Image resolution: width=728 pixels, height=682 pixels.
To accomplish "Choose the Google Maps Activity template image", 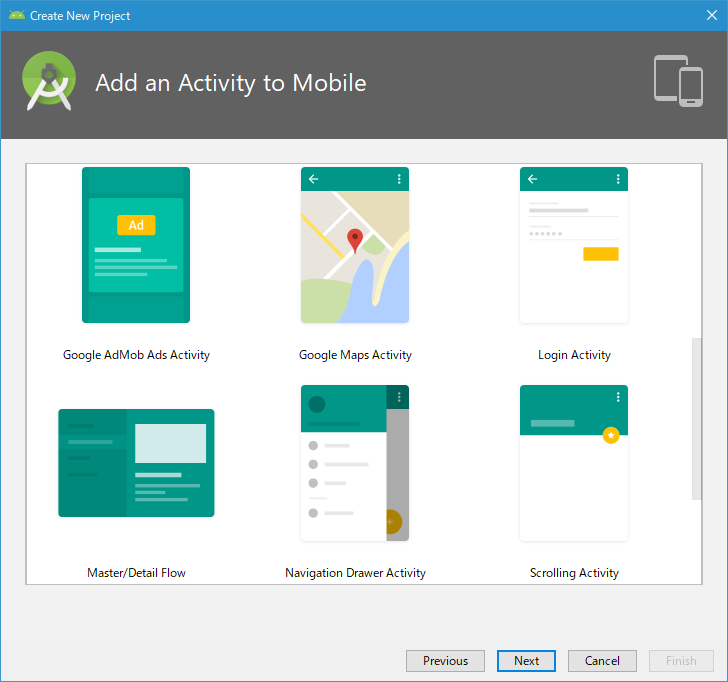I will tap(355, 245).
